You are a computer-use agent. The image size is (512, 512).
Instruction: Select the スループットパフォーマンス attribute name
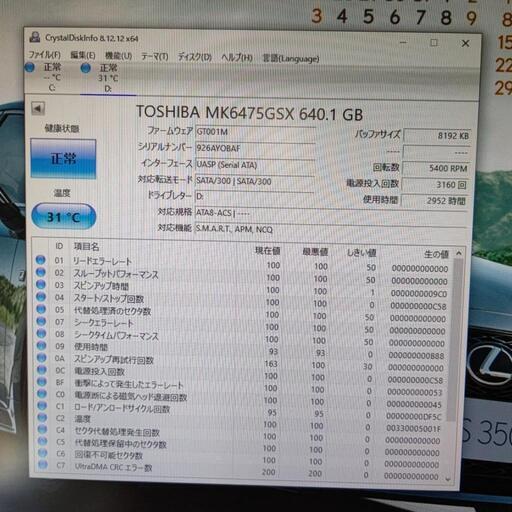click(116, 274)
